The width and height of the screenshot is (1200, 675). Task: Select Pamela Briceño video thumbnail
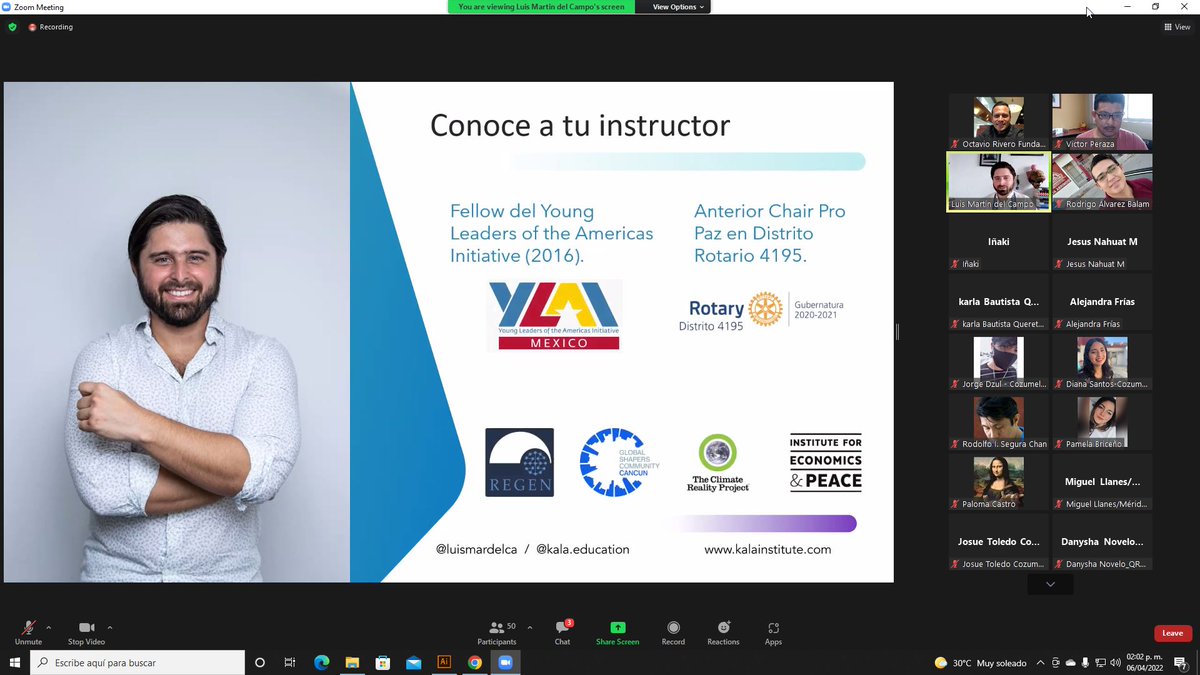point(1102,422)
